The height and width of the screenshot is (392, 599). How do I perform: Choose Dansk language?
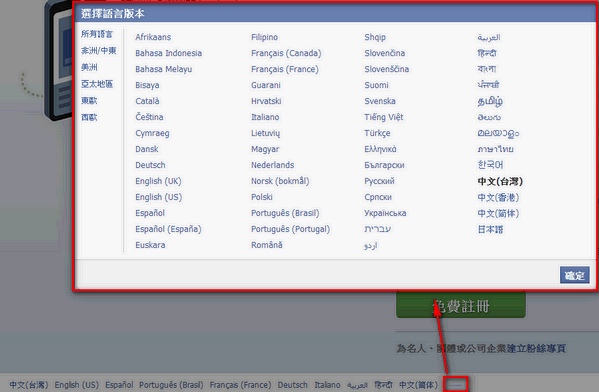147,149
